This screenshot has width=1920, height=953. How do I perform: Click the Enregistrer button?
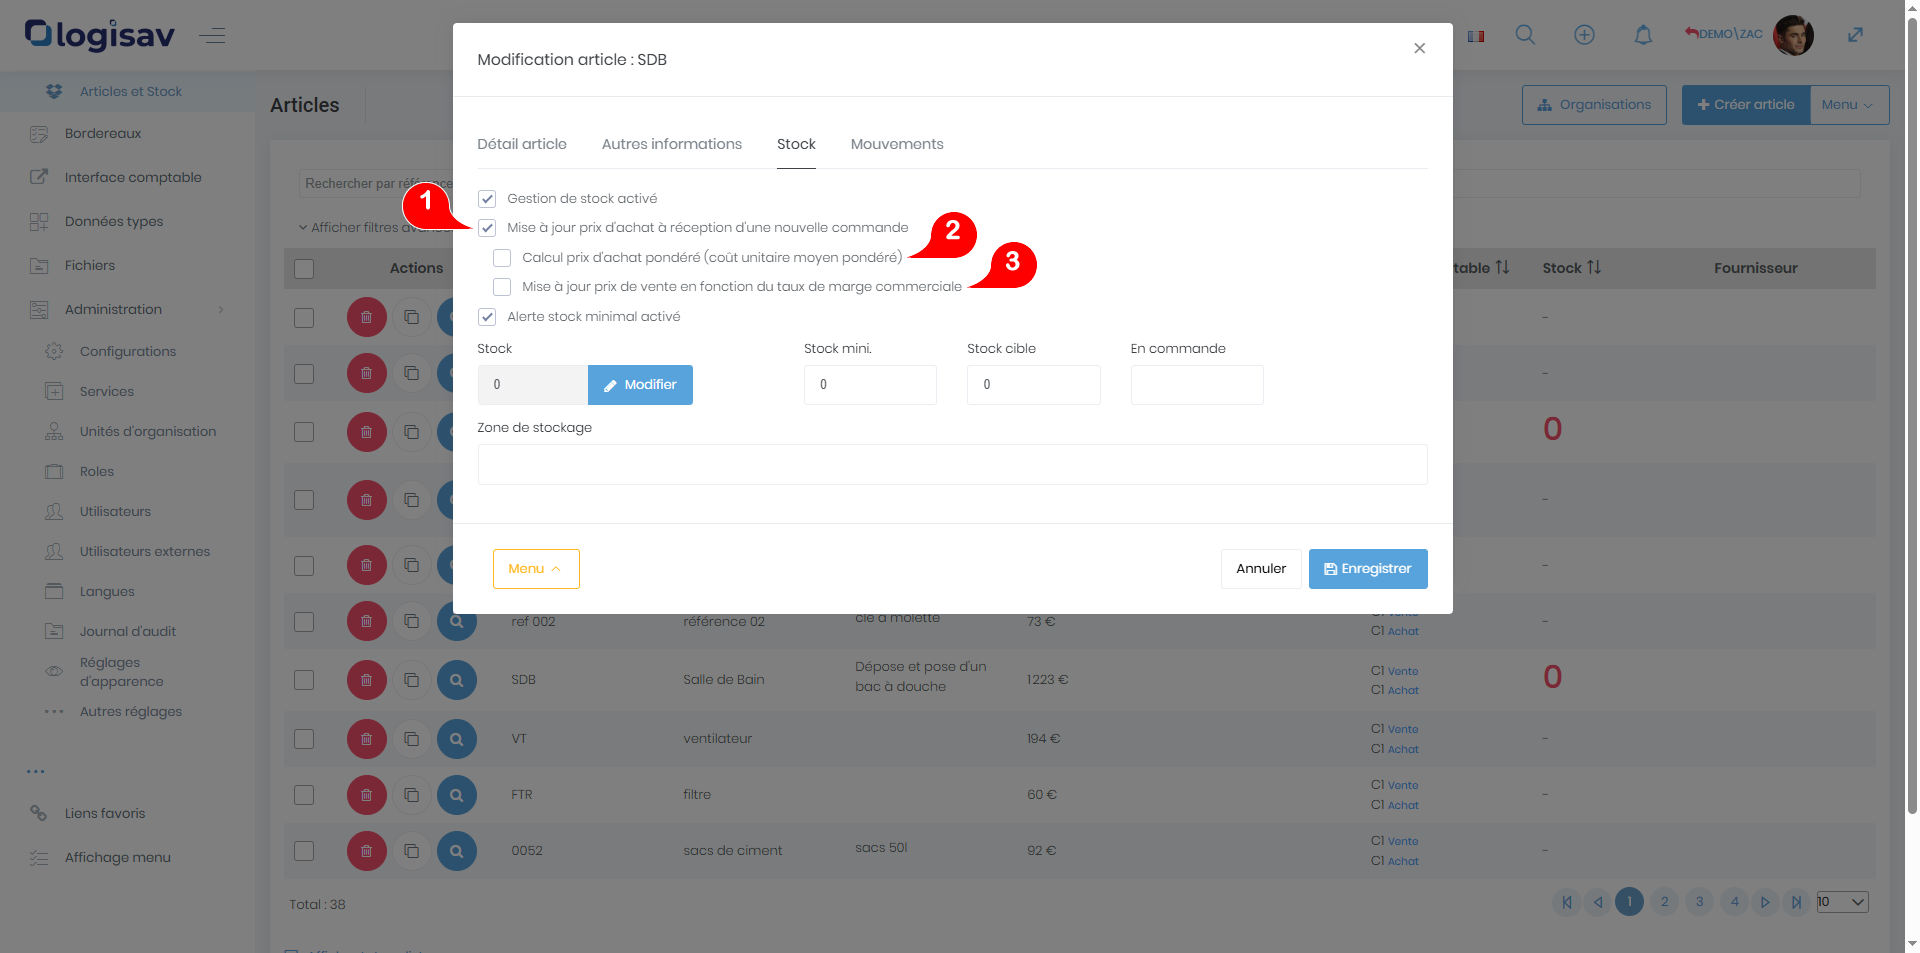coord(1367,569)
